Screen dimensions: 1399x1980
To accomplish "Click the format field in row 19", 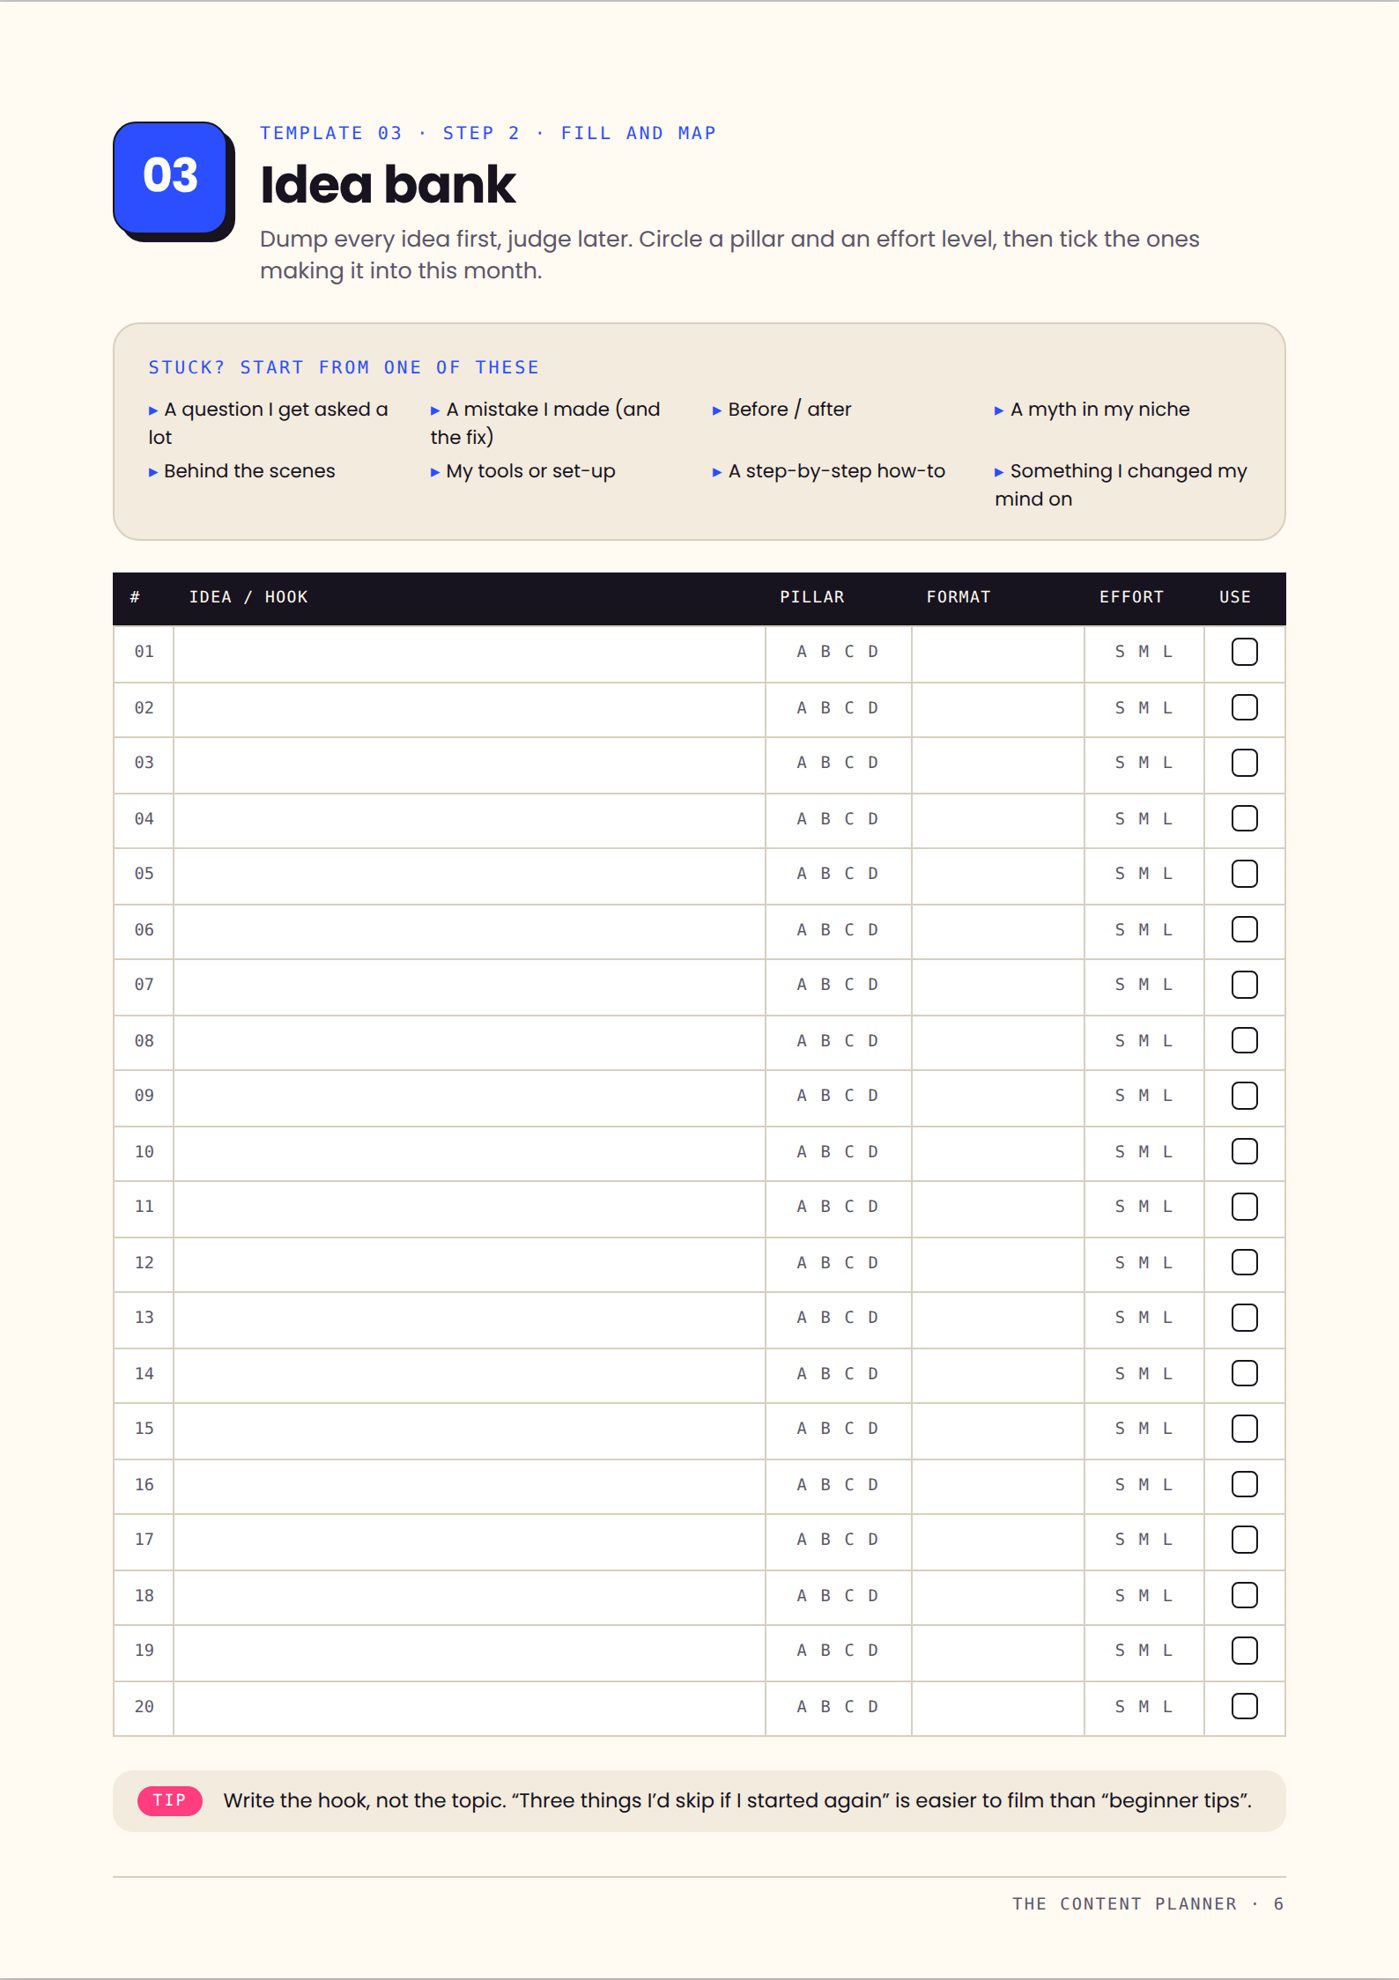I will tap(998, 1652).
